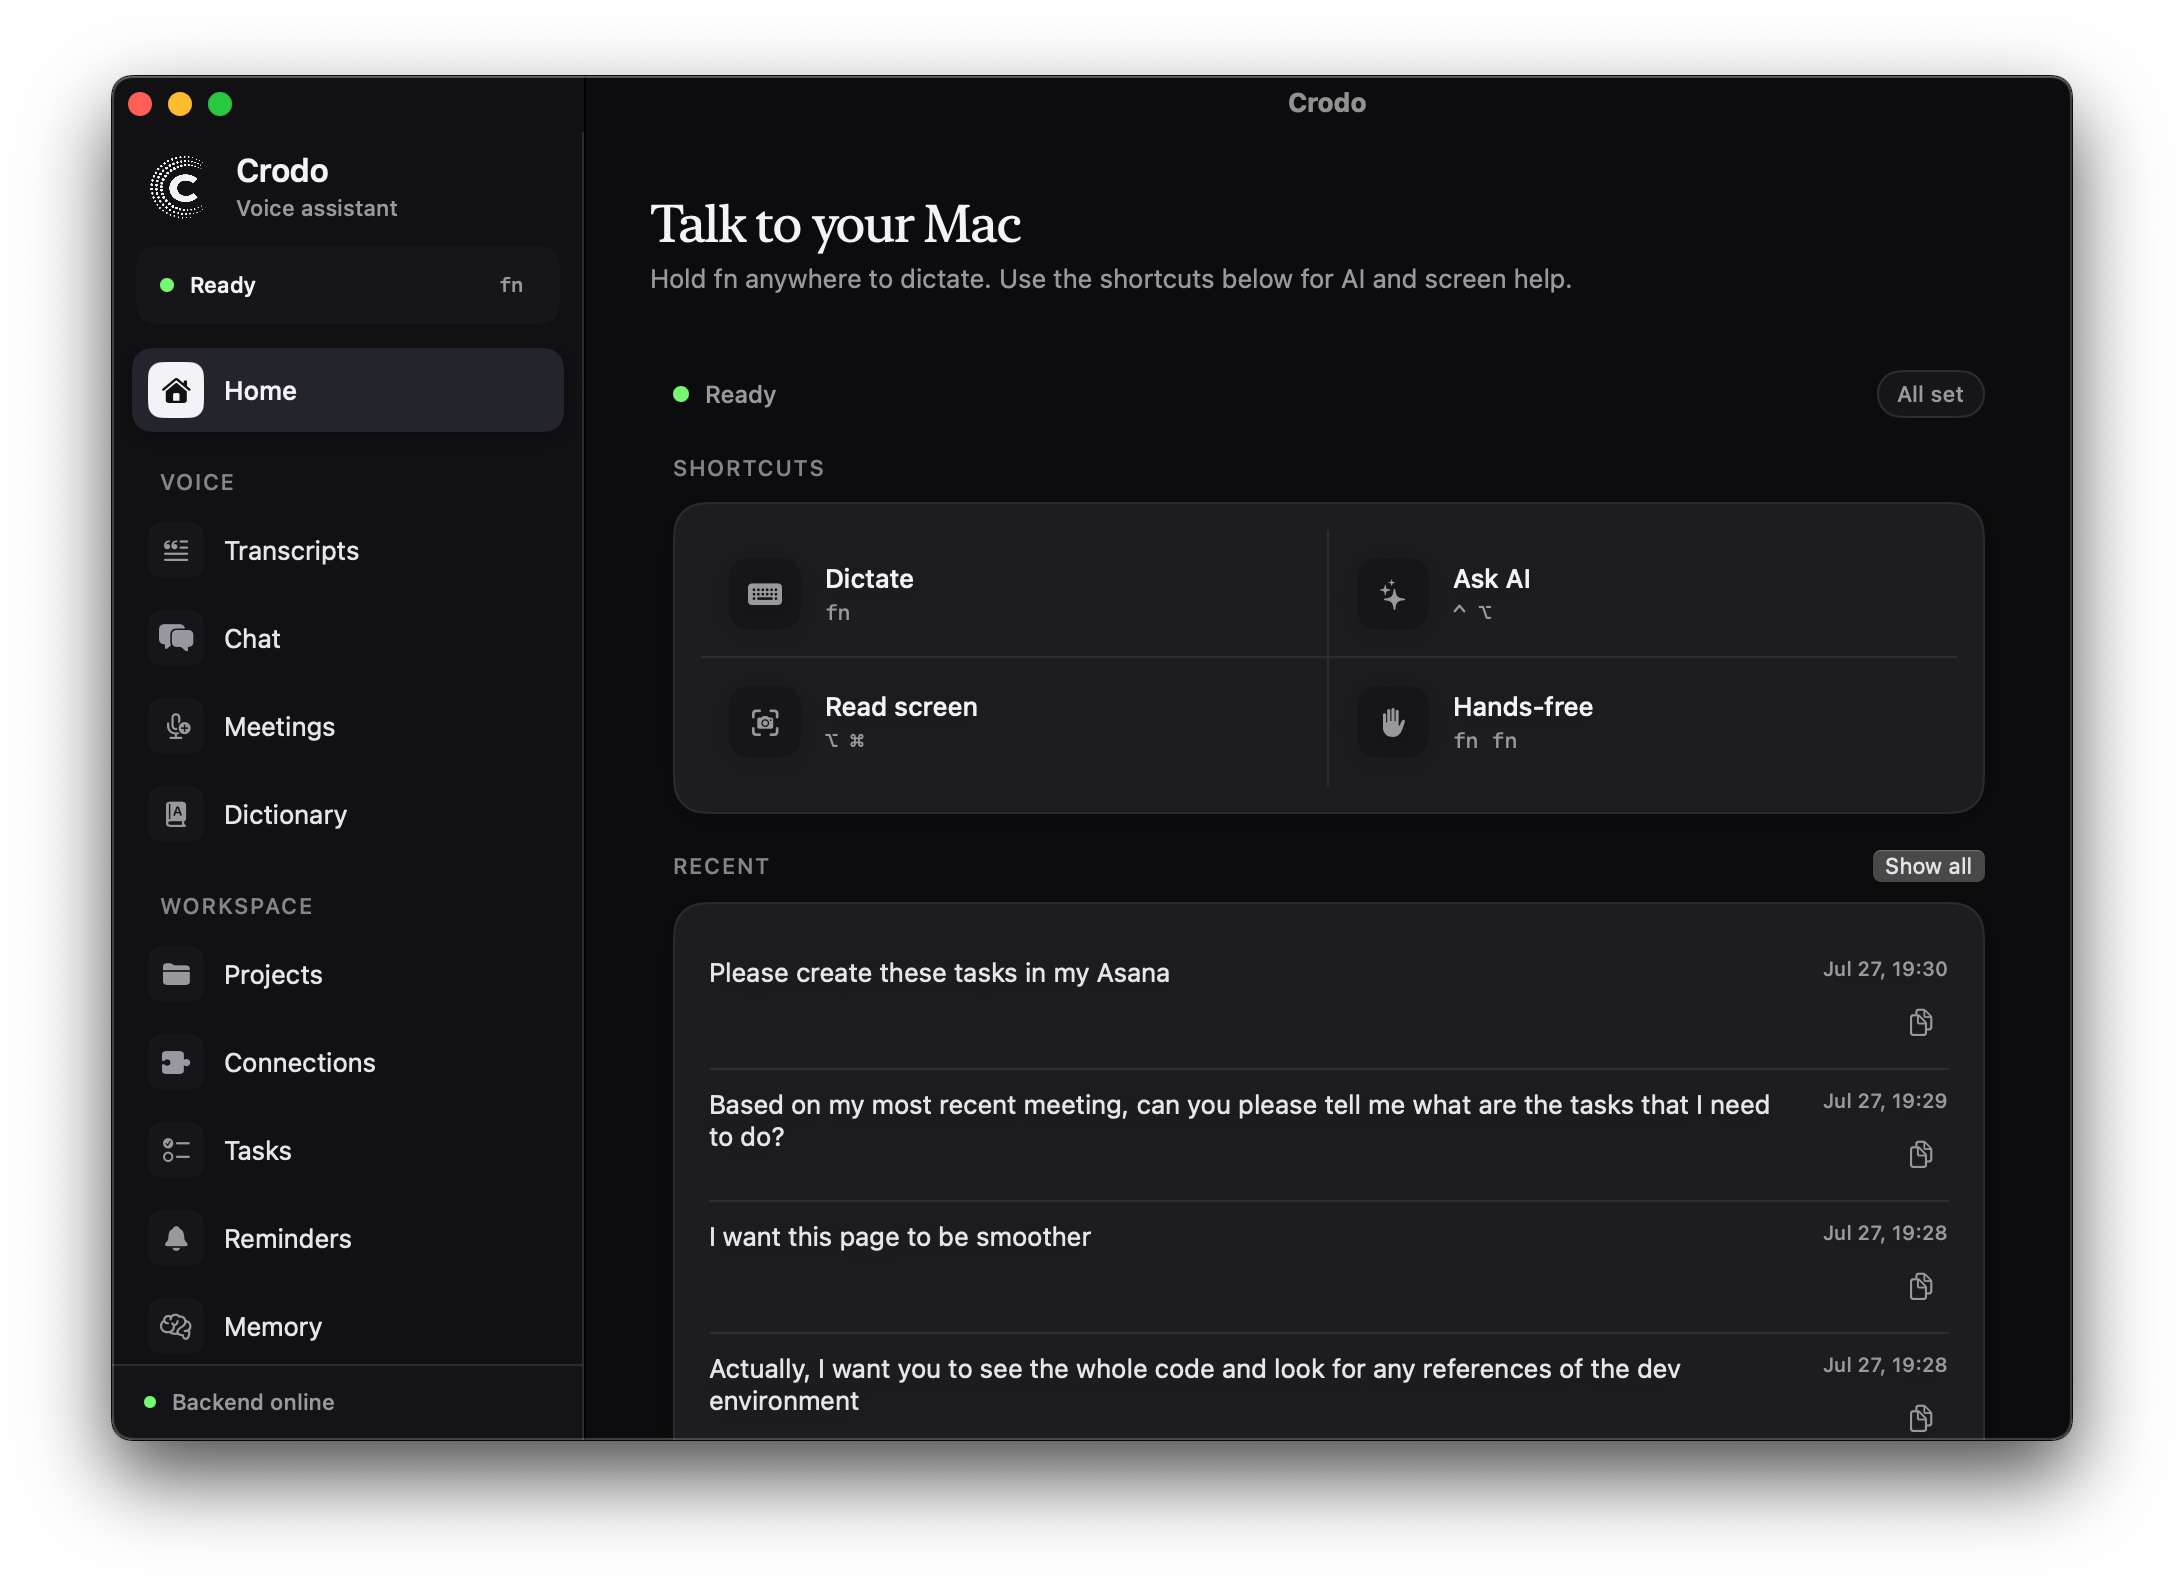Click the Dictate keyboard icon

[x=765, y=594]
